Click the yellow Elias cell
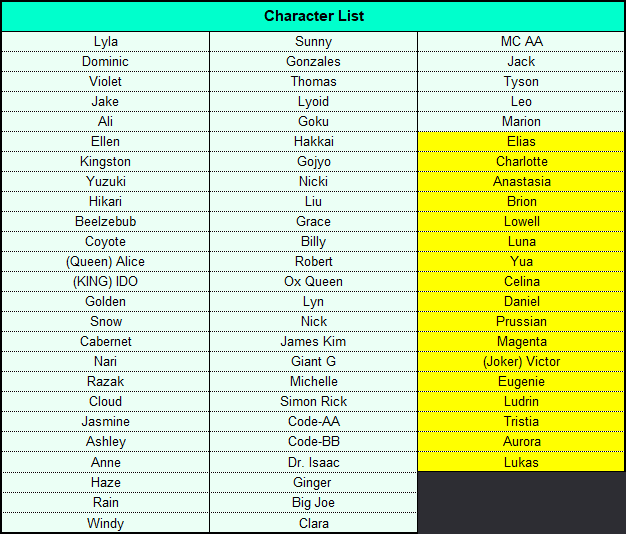This screenshot has height=534, width=626. pos(521,141)
